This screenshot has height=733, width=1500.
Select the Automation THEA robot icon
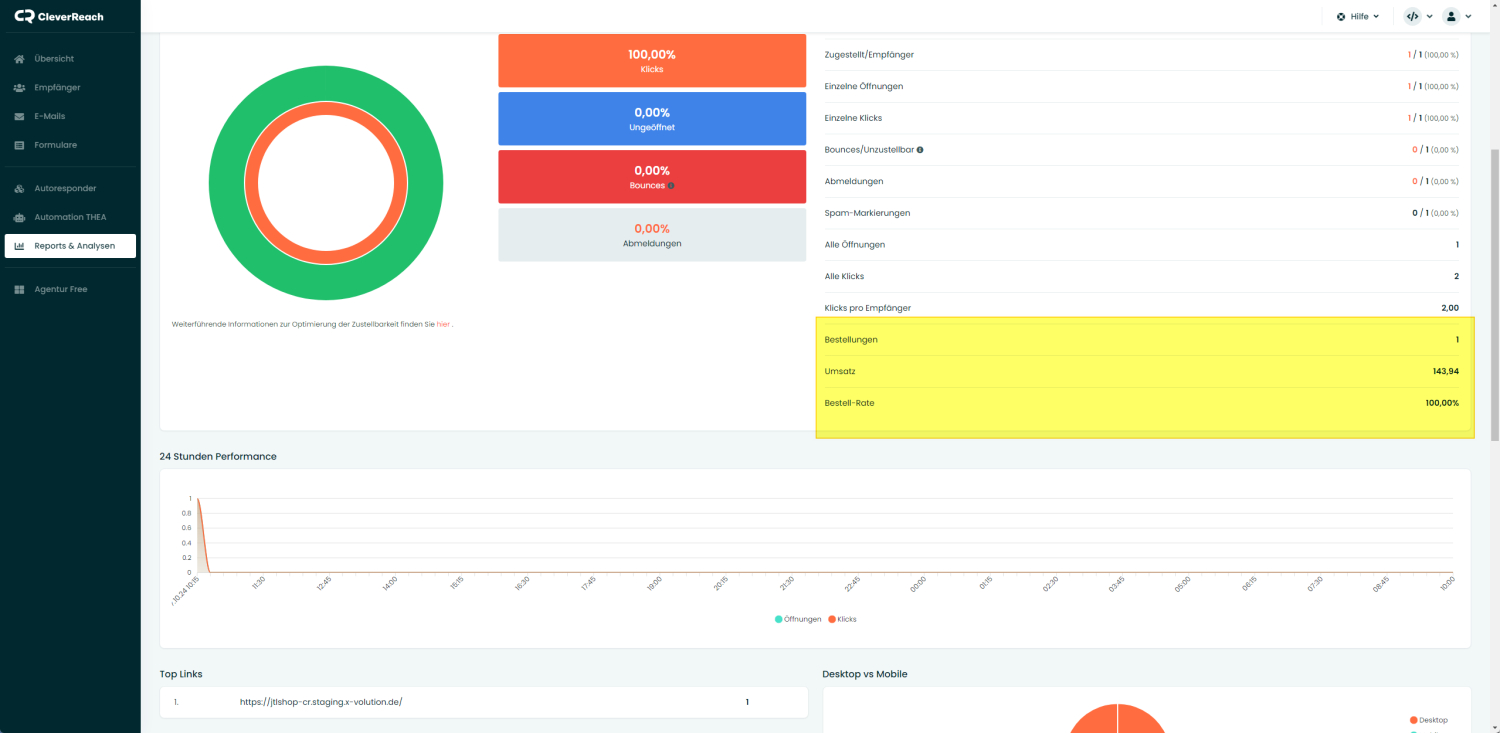point(18,217)
